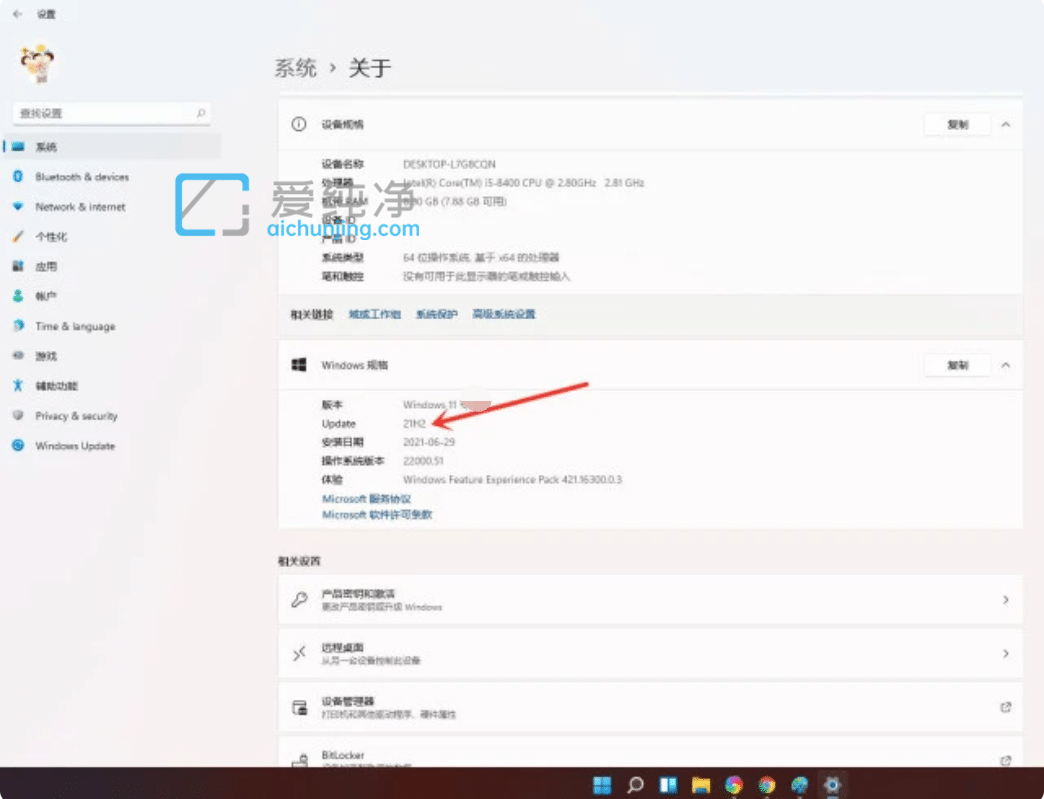The height and width of the screenshot is (799, 1044).
Task: Open File Explorer from taskbar
Action: click(x=700, y=785)
